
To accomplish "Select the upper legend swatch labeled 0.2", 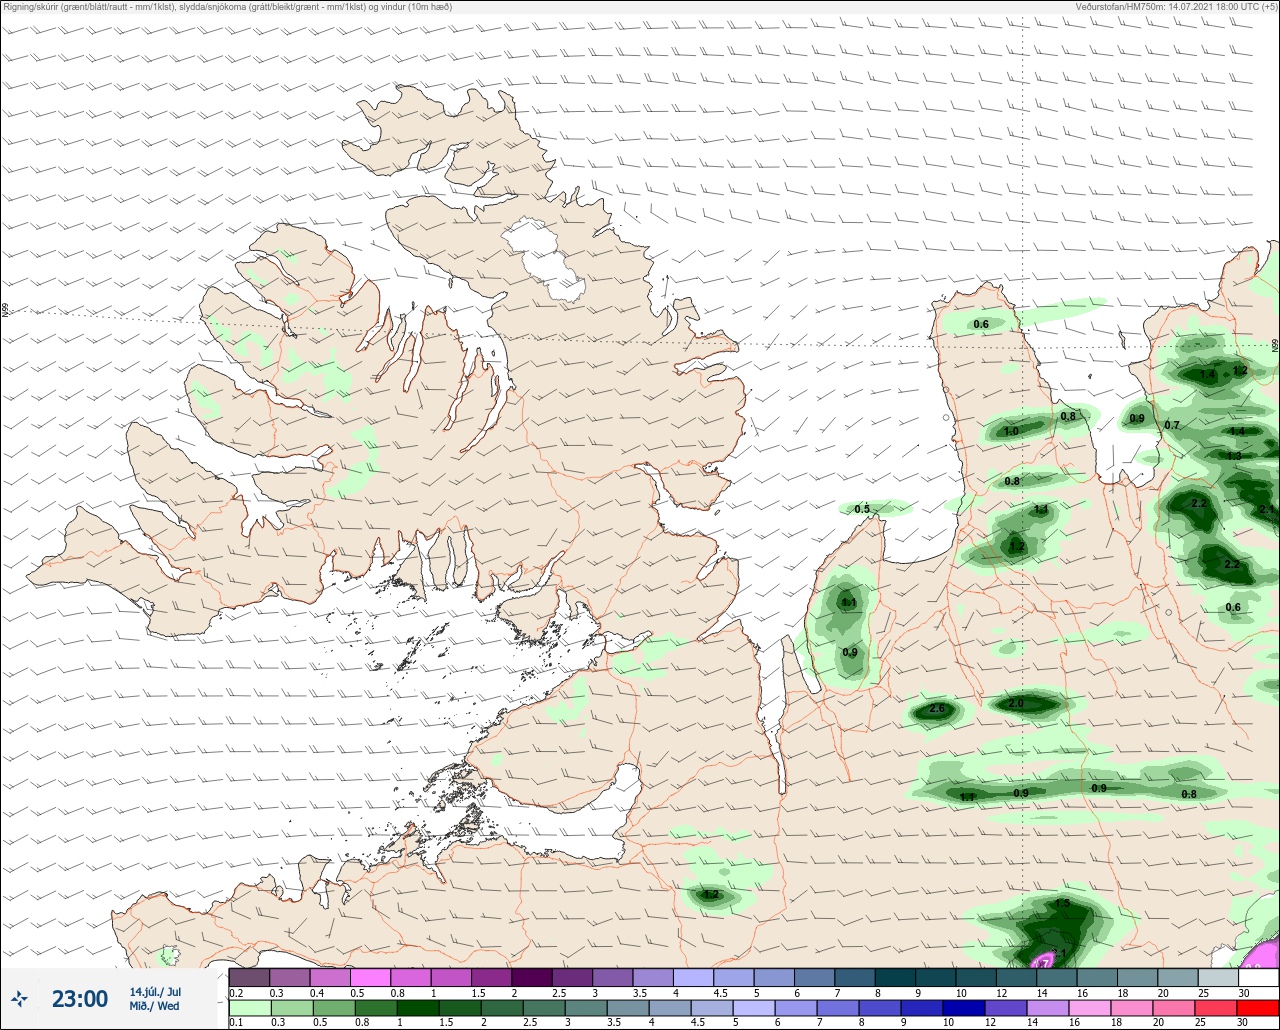I will pyautogui.click(x=249, y=977).
